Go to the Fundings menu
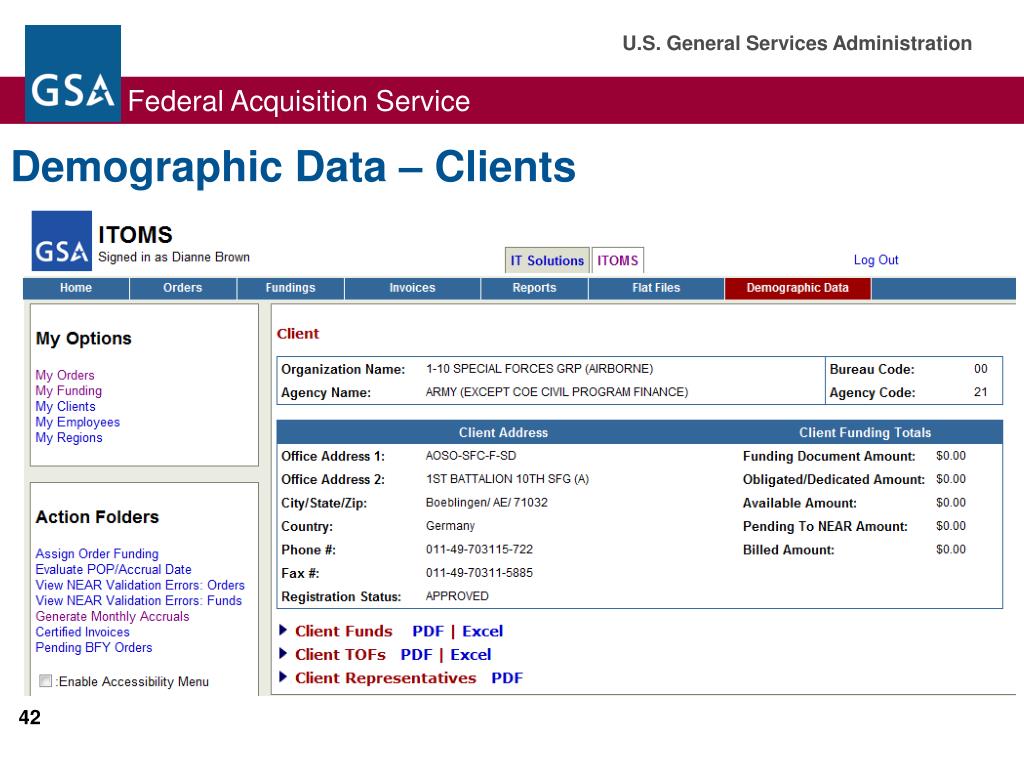 pos(291,288)
